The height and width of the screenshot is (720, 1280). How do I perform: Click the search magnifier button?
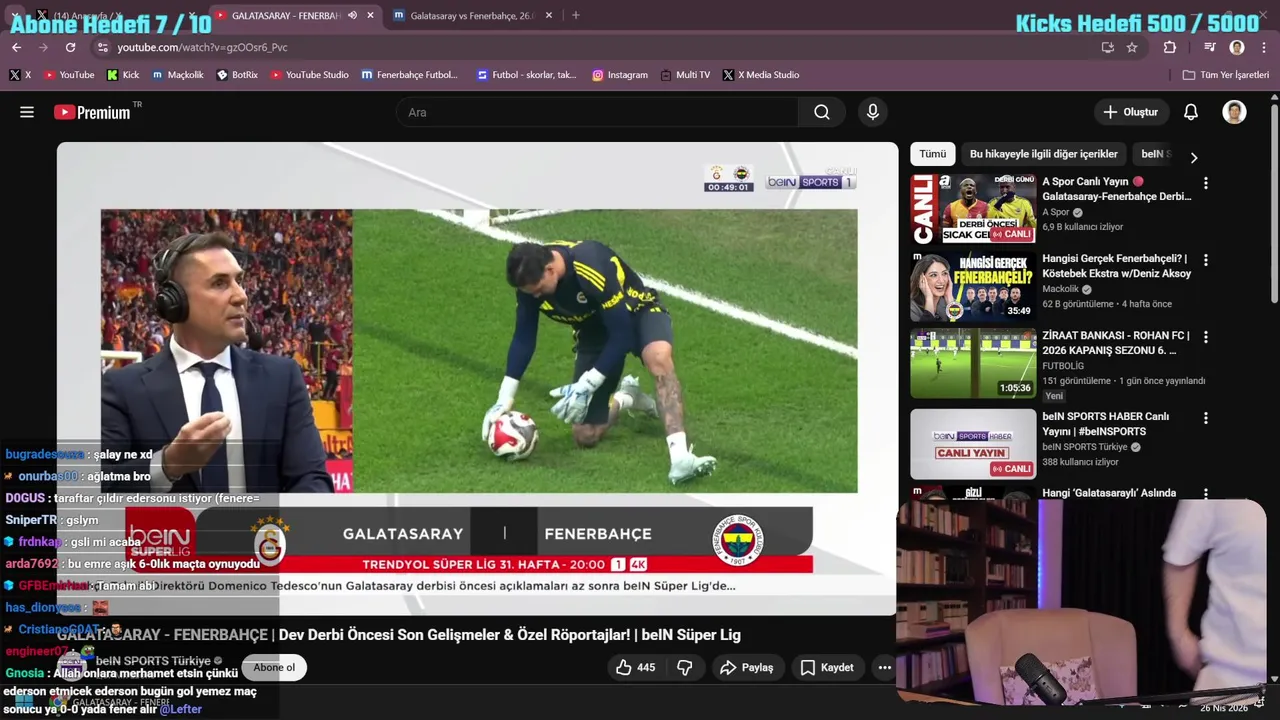tap(822, 112)
